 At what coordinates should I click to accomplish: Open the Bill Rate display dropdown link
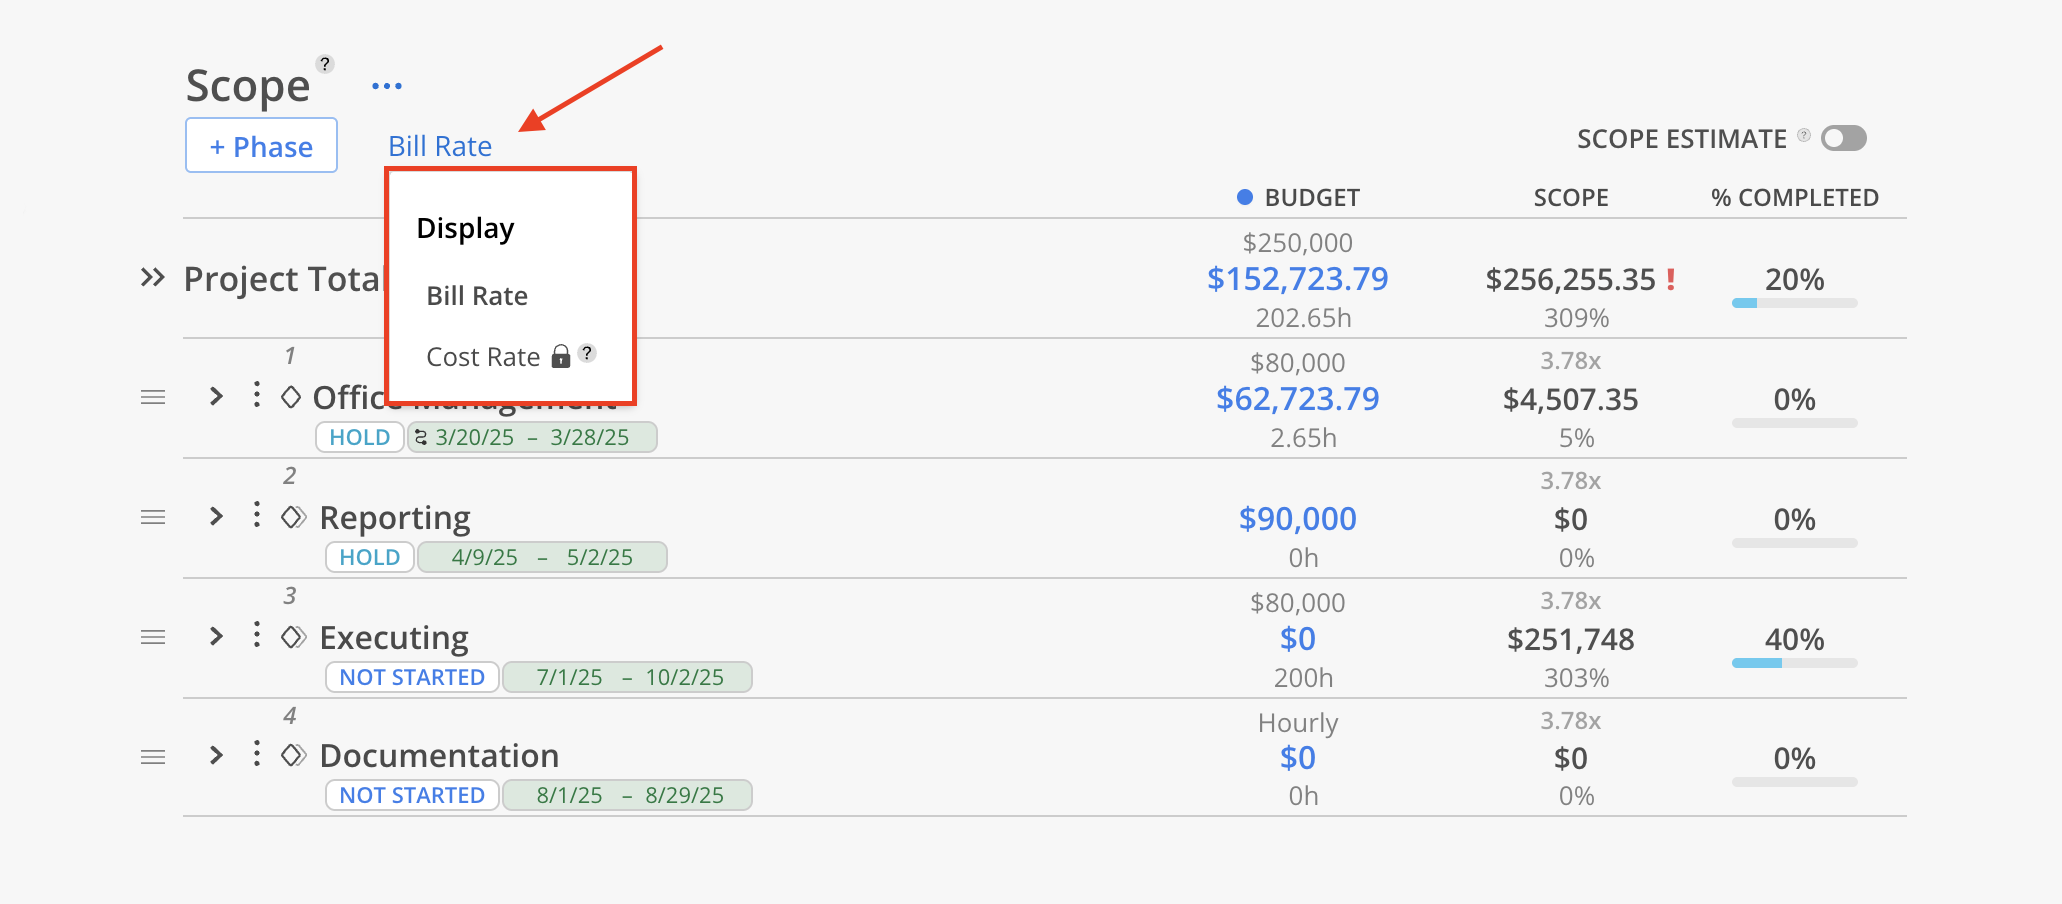click(x=440, y=146)
